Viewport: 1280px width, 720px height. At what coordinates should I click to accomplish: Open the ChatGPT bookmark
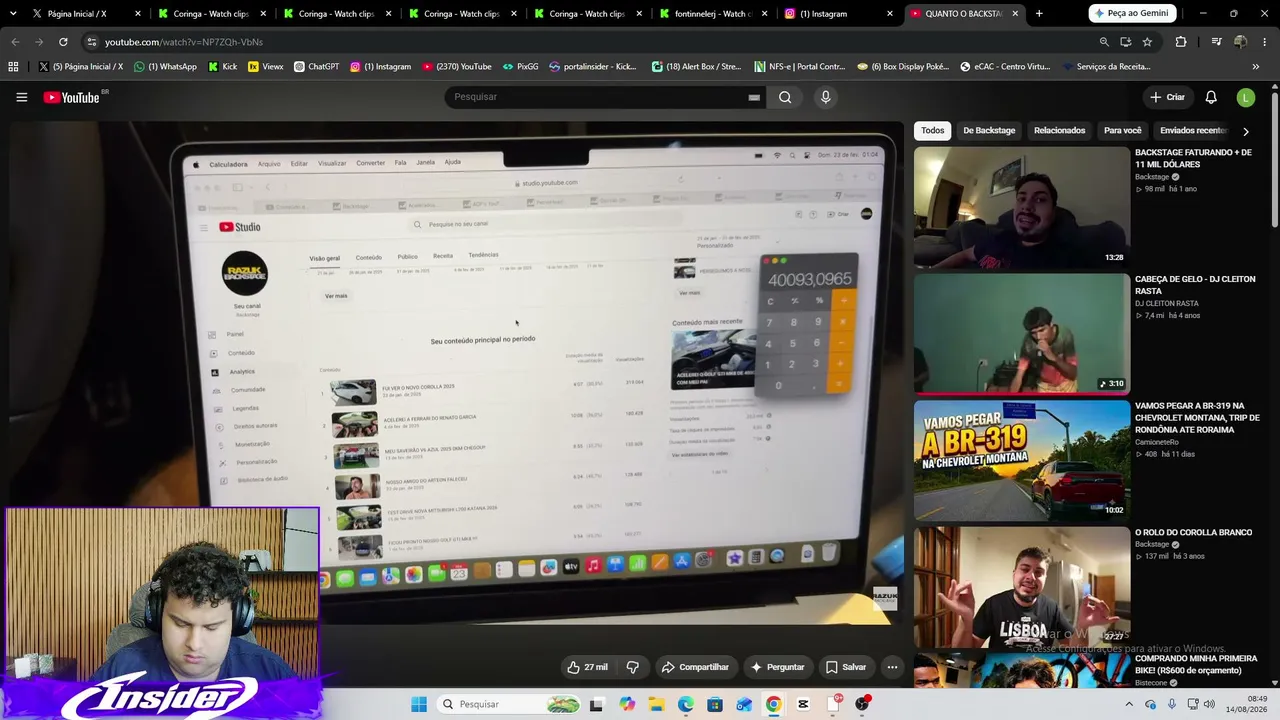click(x=316, y=67)
